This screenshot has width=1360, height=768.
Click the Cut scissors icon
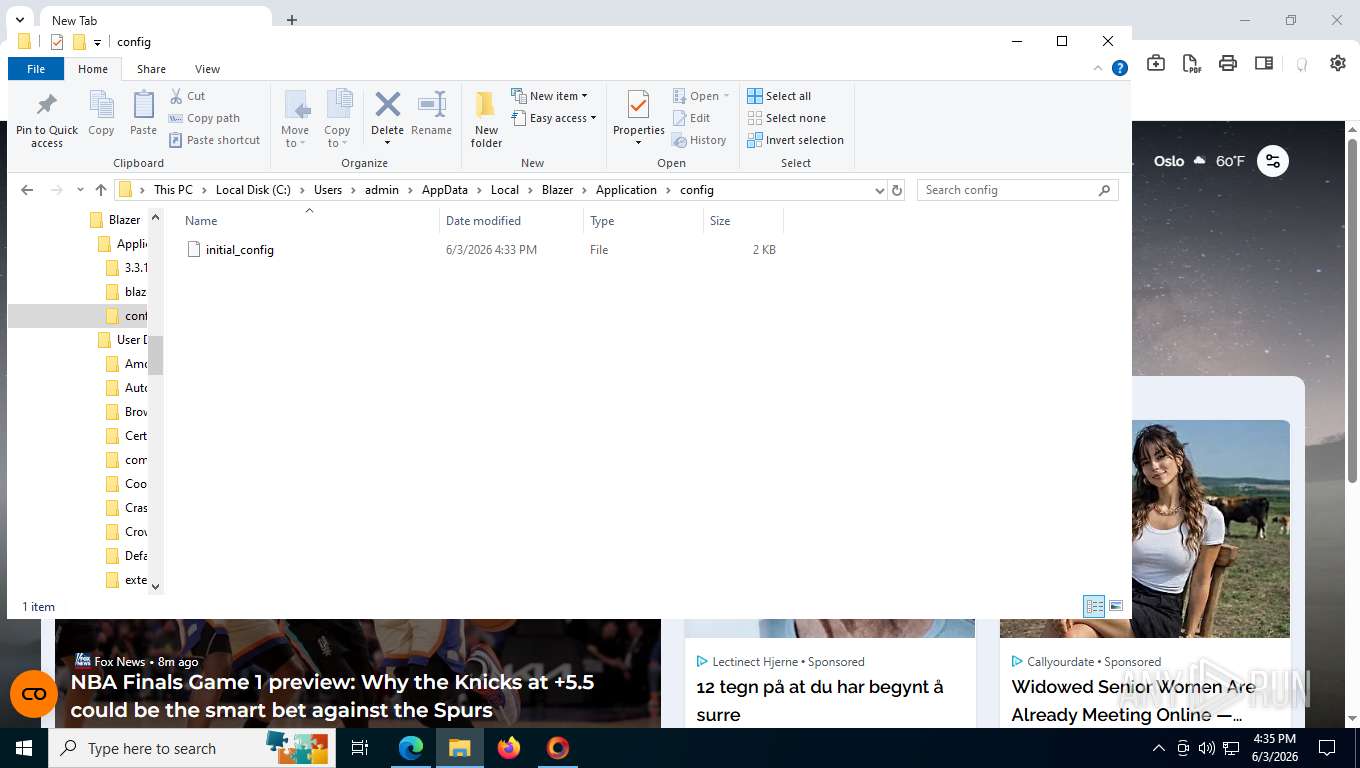tap(176, 96)
